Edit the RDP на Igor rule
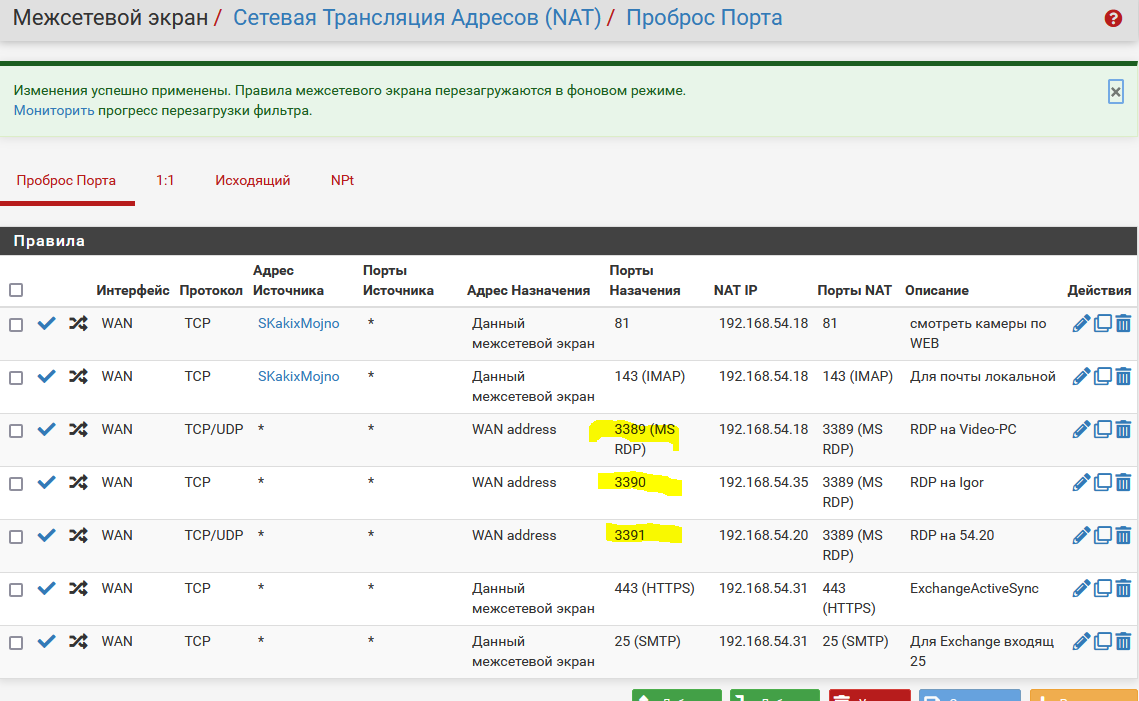 (1081, 482)
